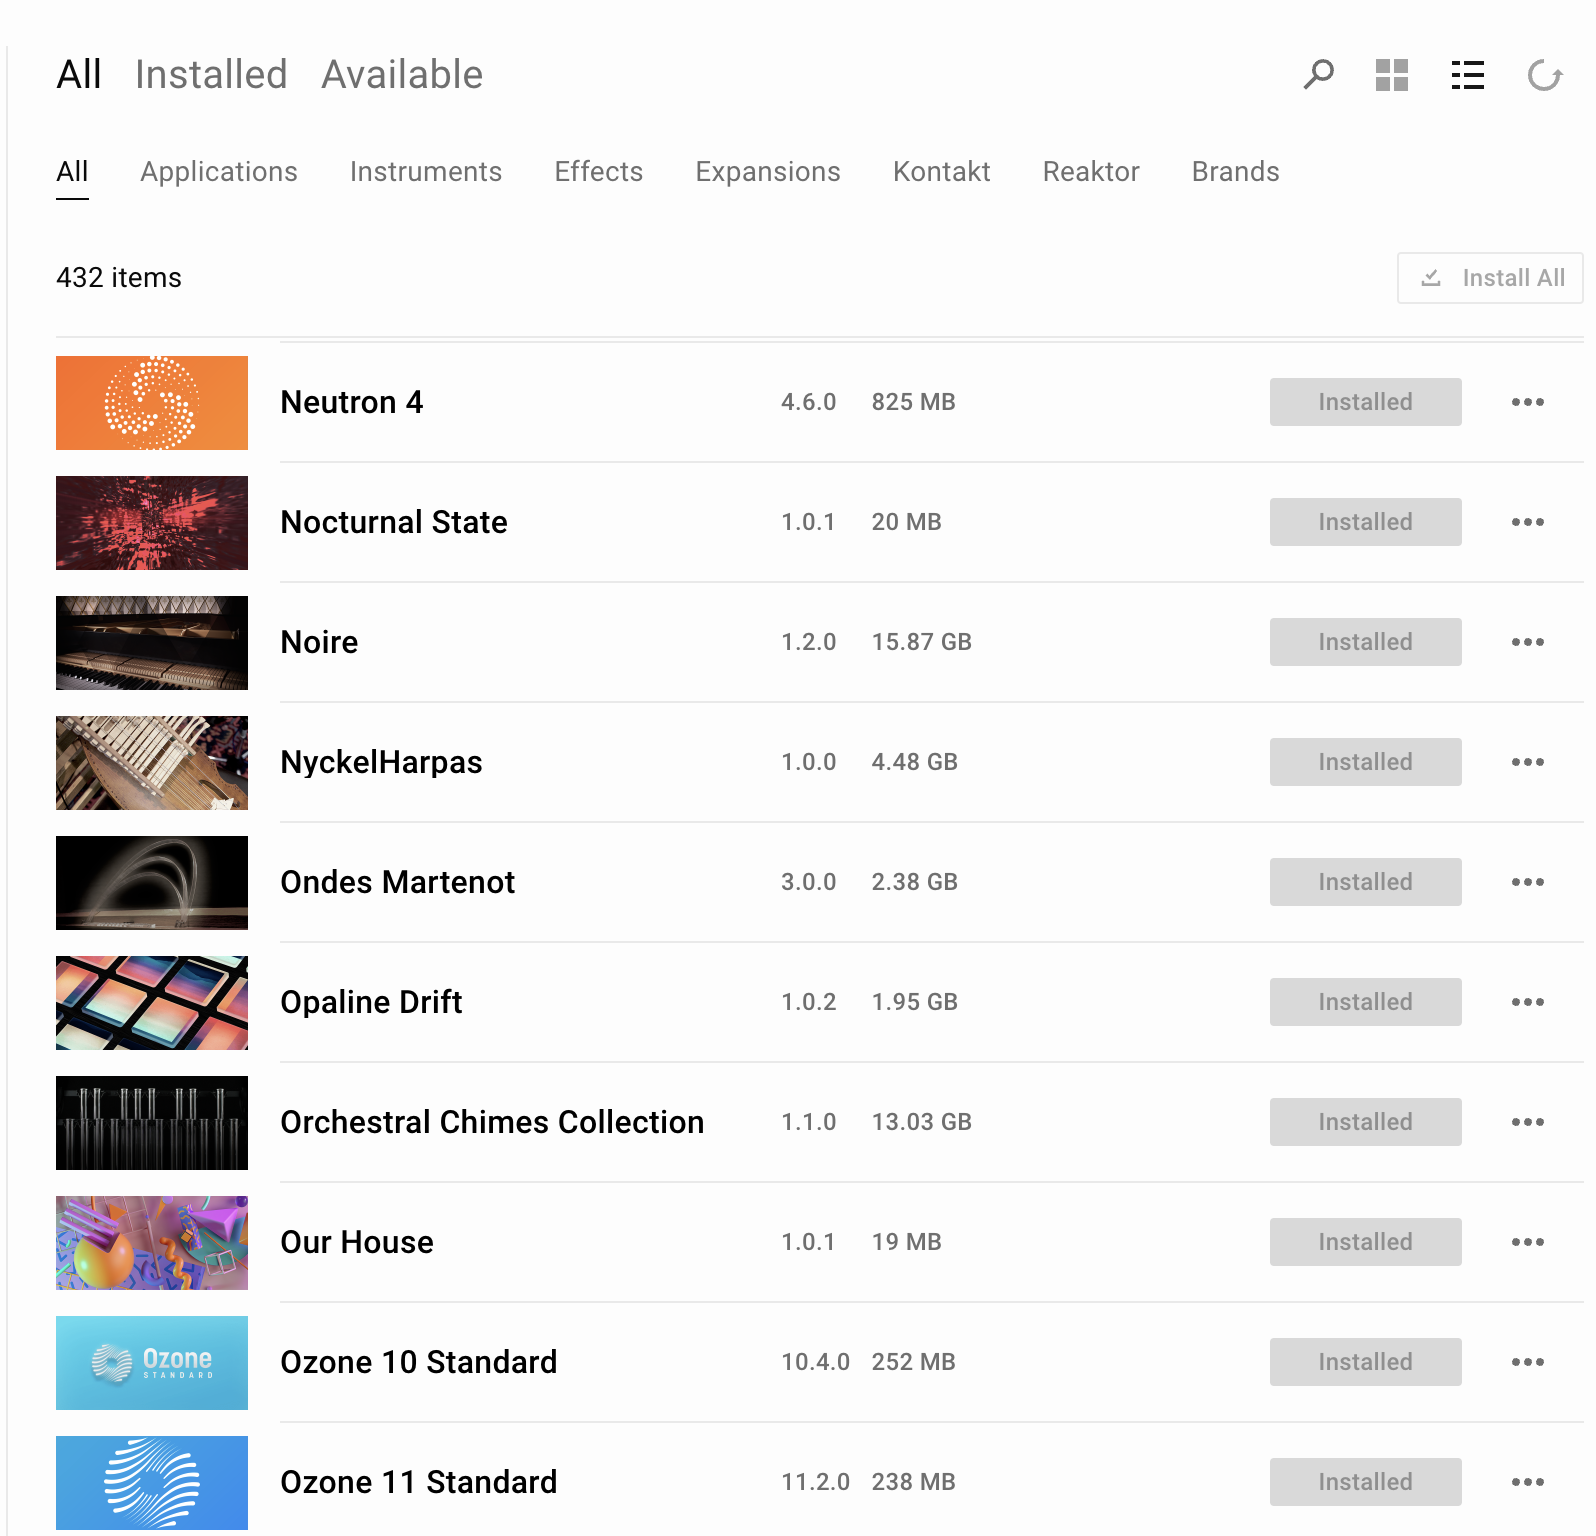
Task: Filter by Effects category
Action: click(599, 172)
